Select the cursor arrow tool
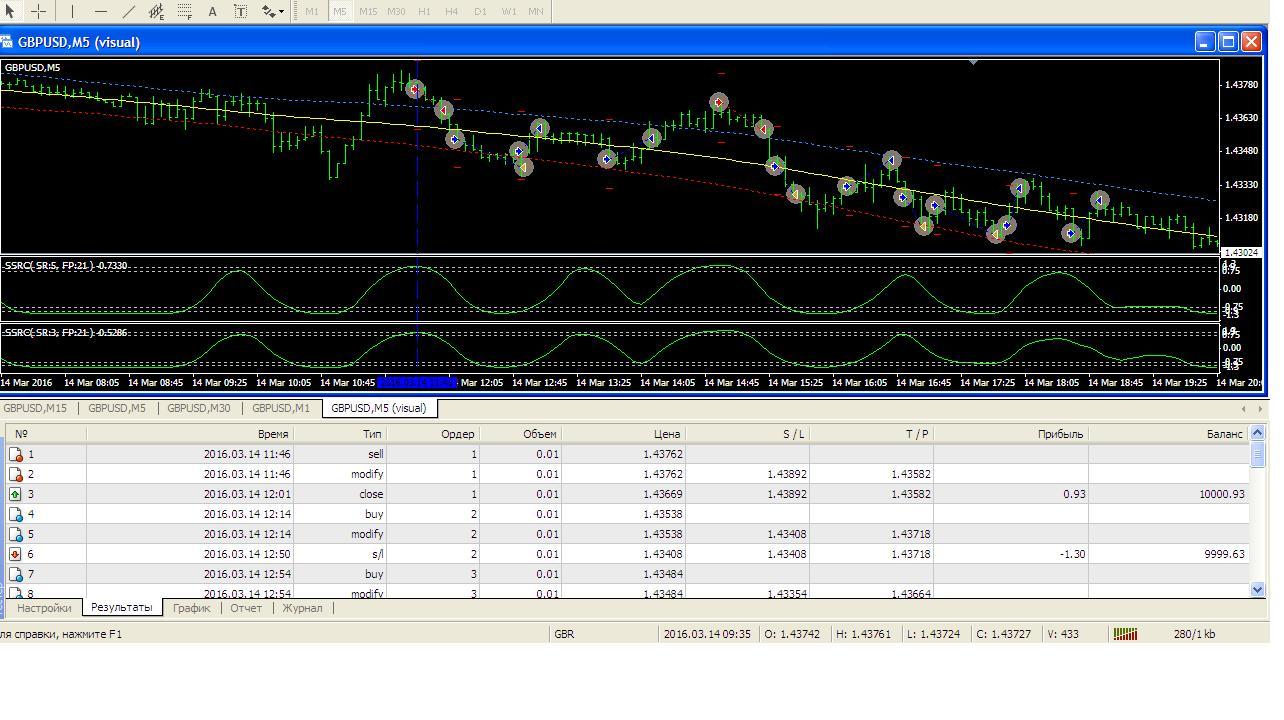Viewport: 1284px width, 720px height. (10, 11)
